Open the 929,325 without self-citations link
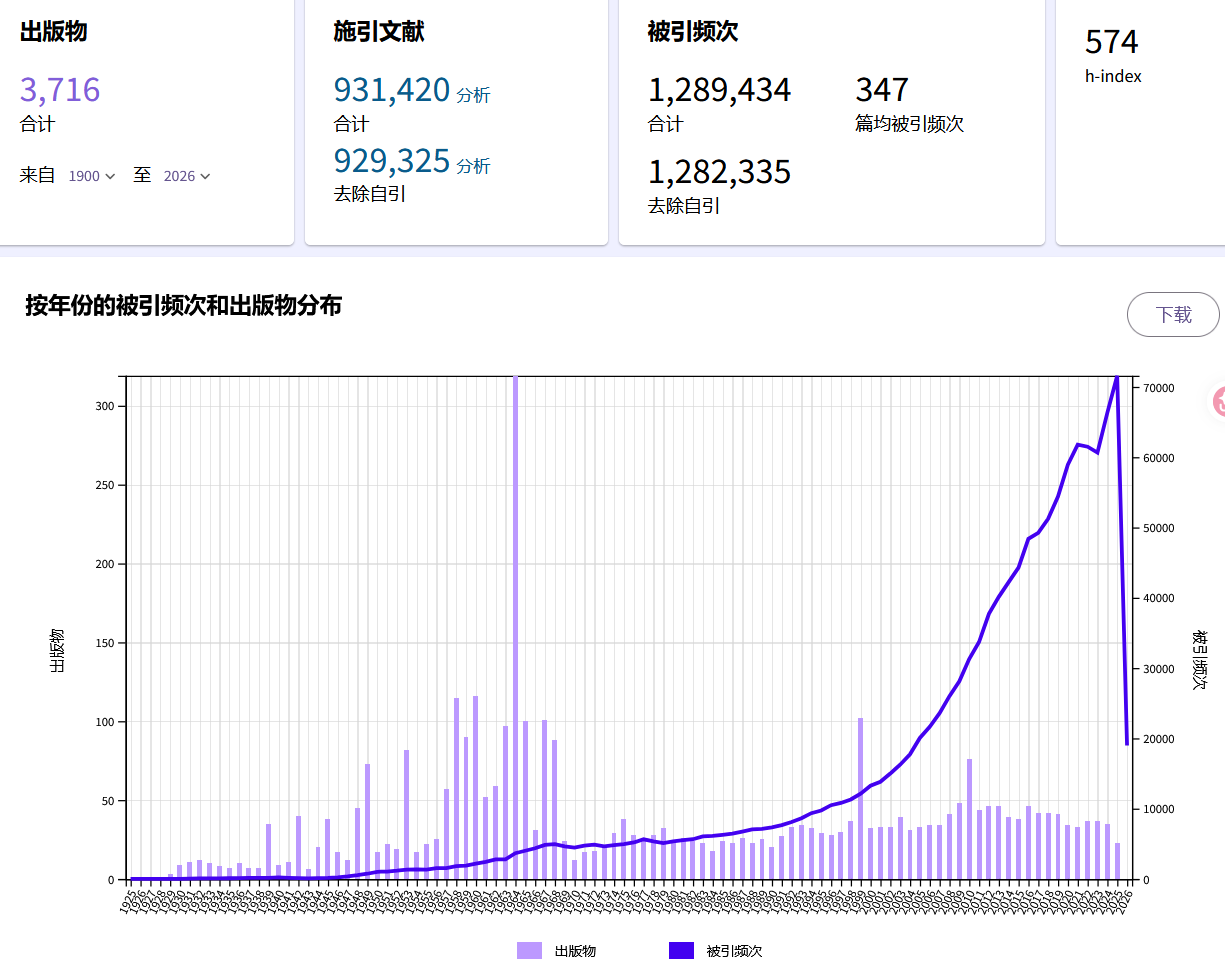Viewport: 1225px width, 969px height. coord(392,160)
